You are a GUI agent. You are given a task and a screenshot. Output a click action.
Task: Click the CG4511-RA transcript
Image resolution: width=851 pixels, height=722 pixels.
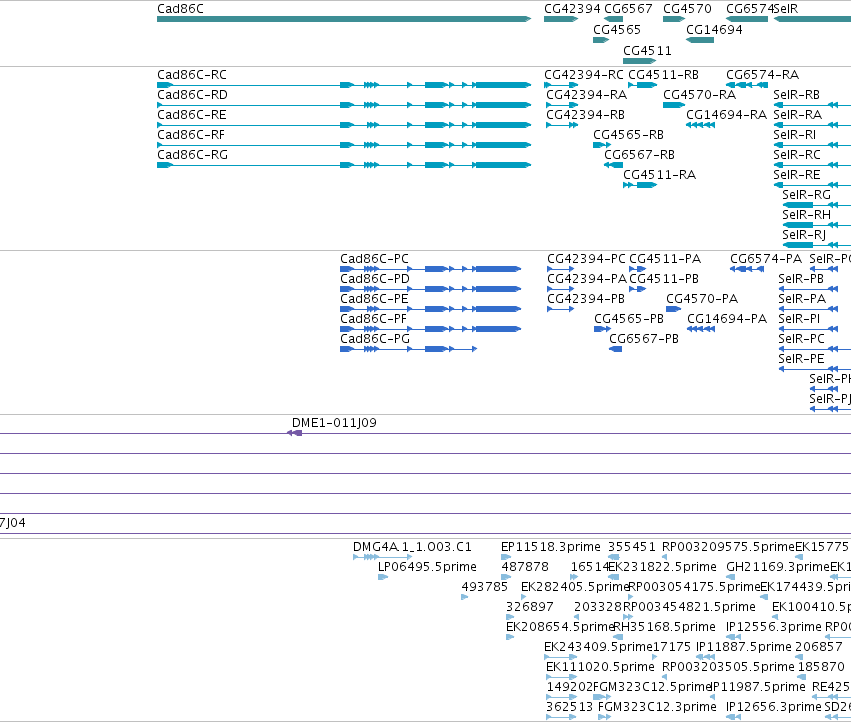point(640,185)
